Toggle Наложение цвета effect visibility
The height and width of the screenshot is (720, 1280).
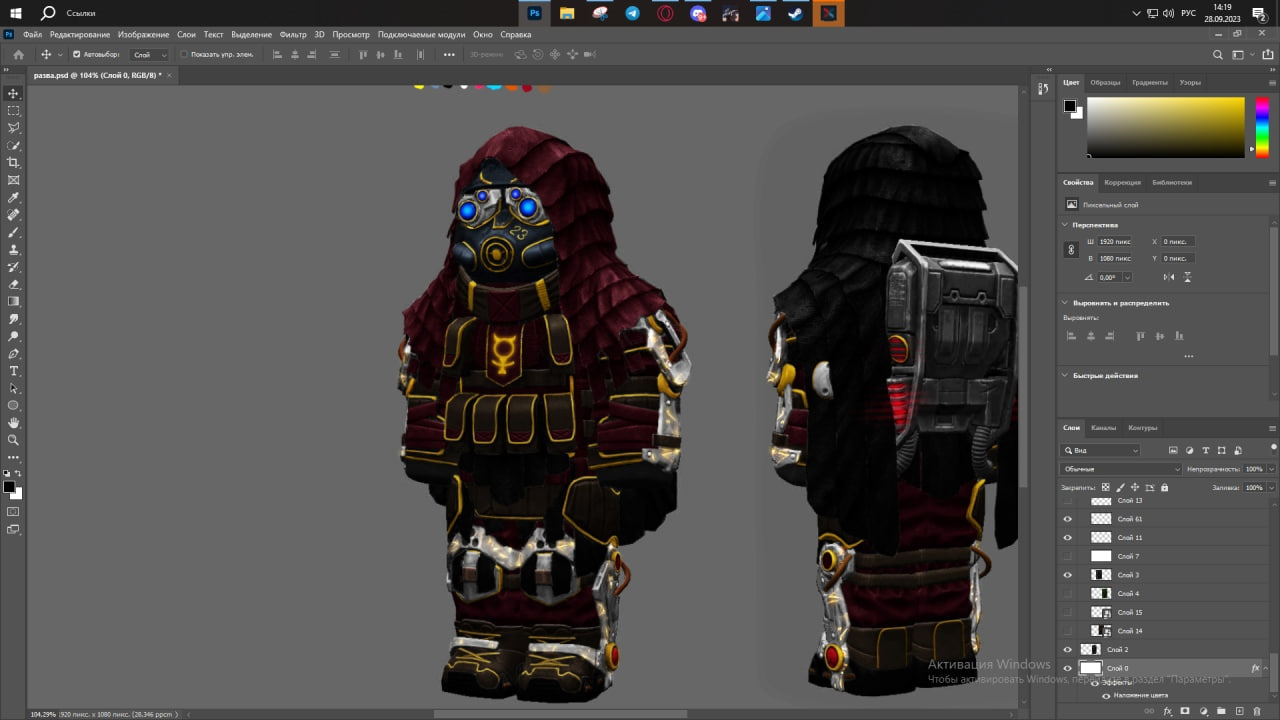pos(1106,695)
